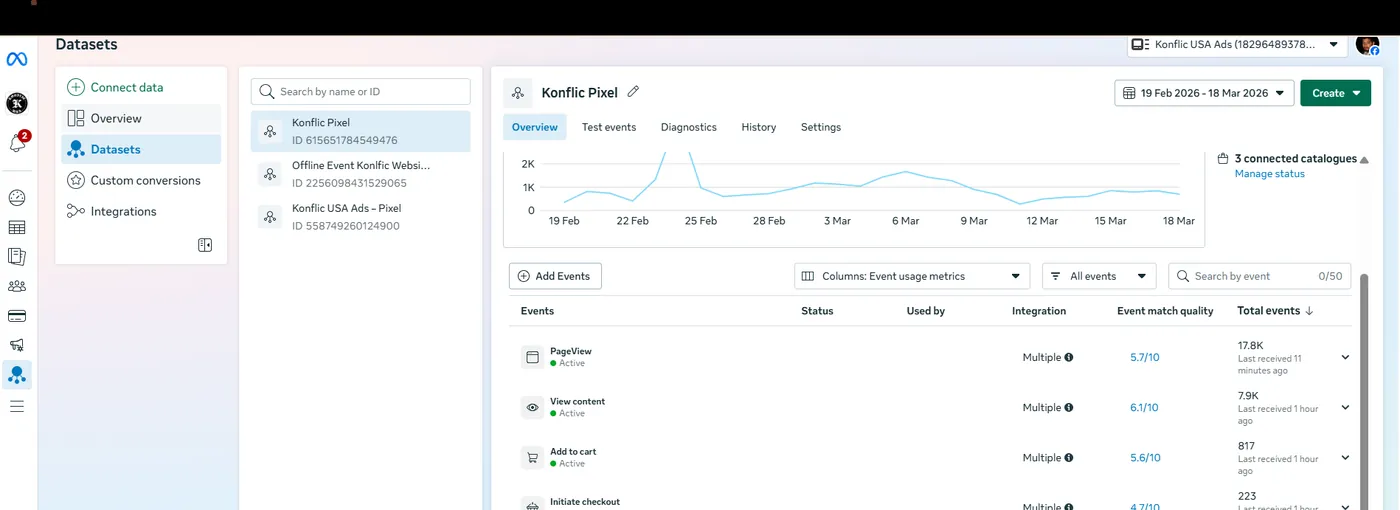Sort by Total events arrow

pyautogui.click(x=1309, y=311)
